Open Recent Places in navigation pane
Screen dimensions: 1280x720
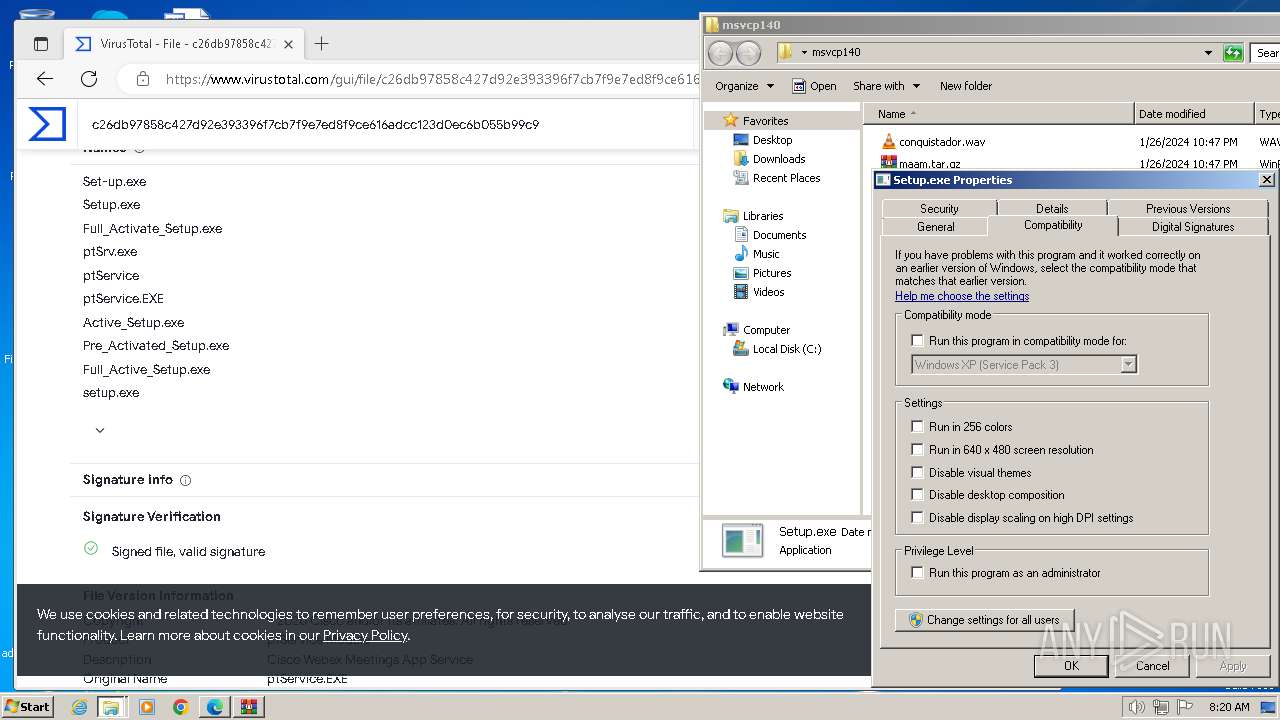pos(786,178)
